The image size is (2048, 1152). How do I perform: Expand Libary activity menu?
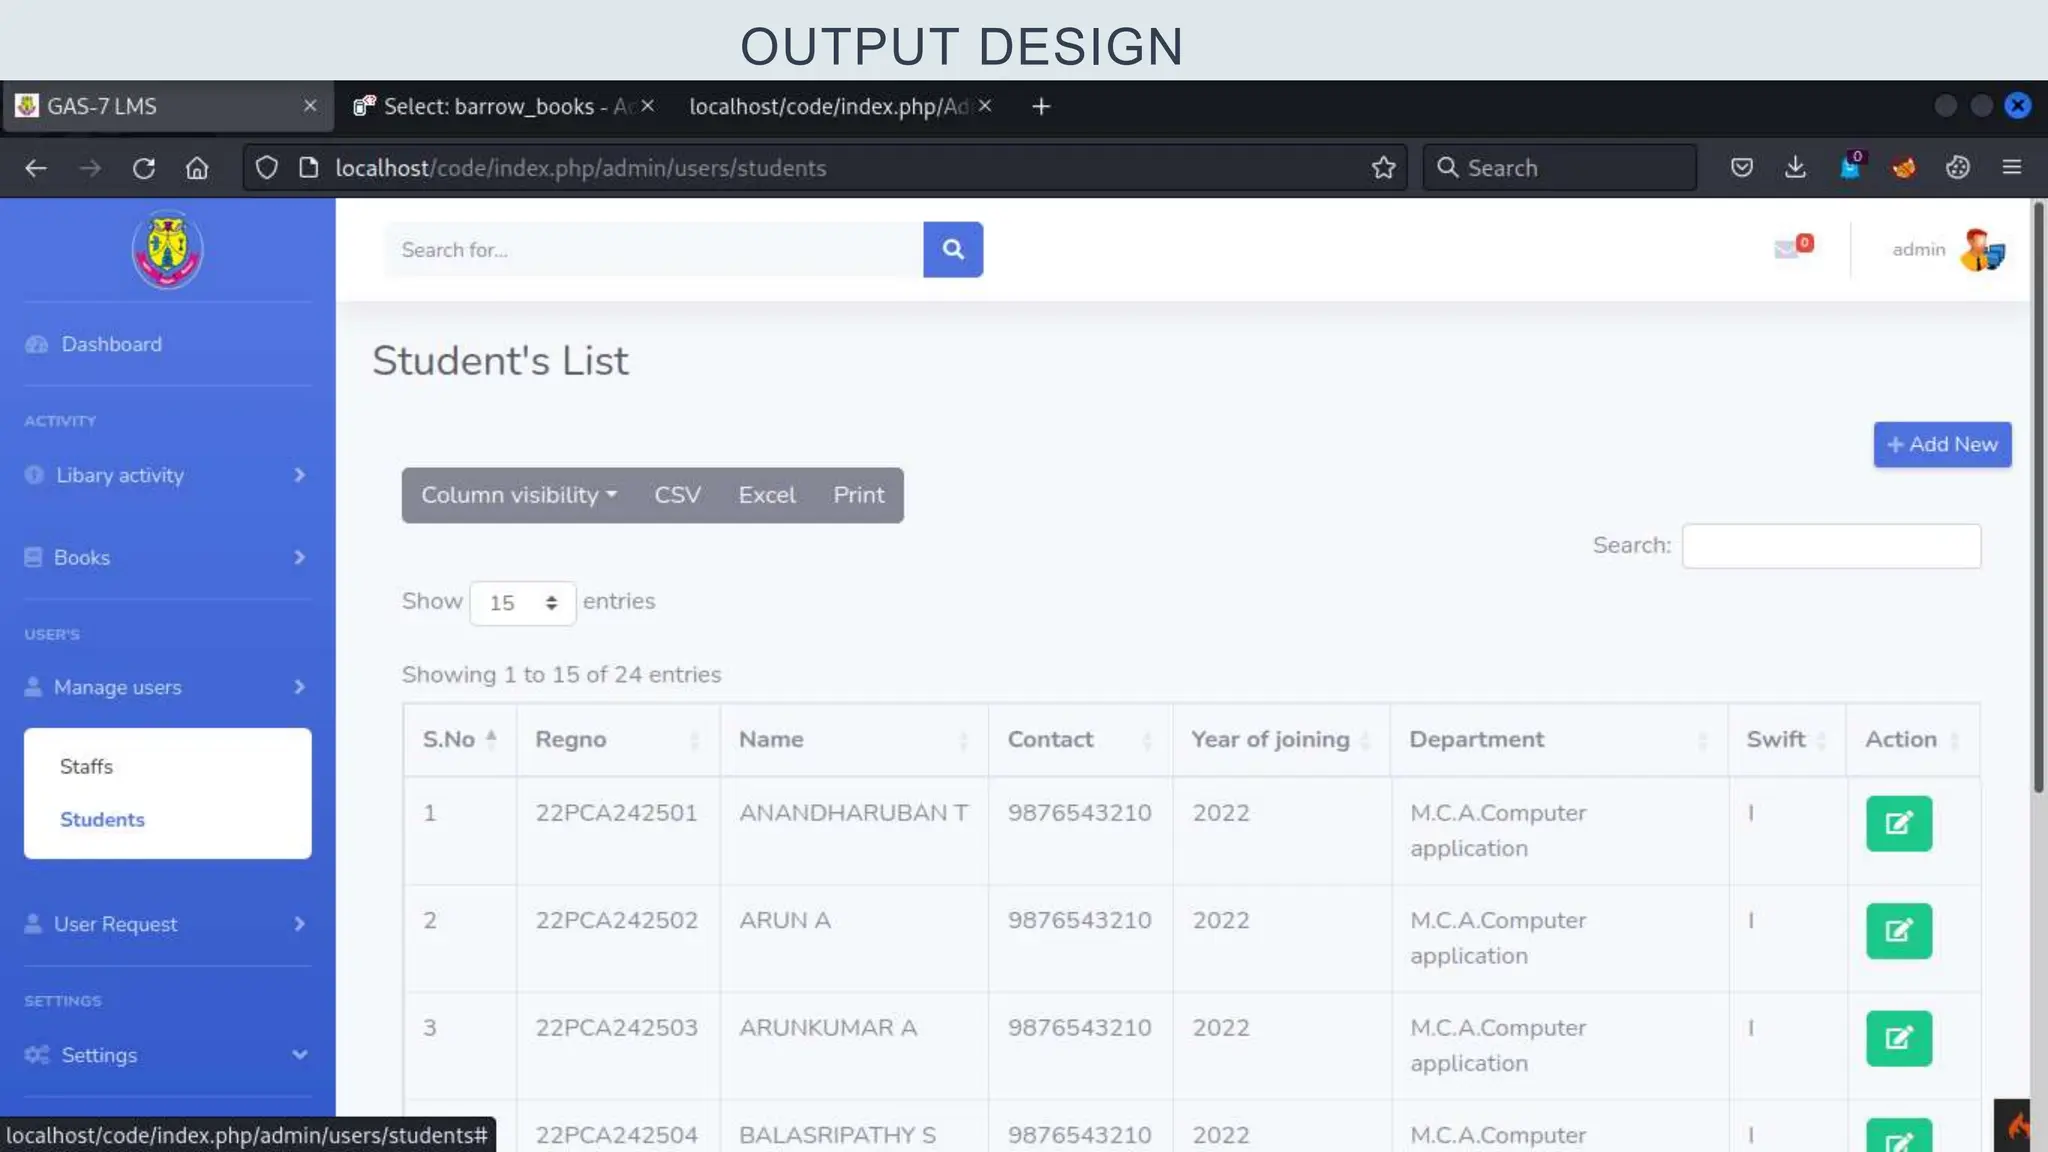166,475
